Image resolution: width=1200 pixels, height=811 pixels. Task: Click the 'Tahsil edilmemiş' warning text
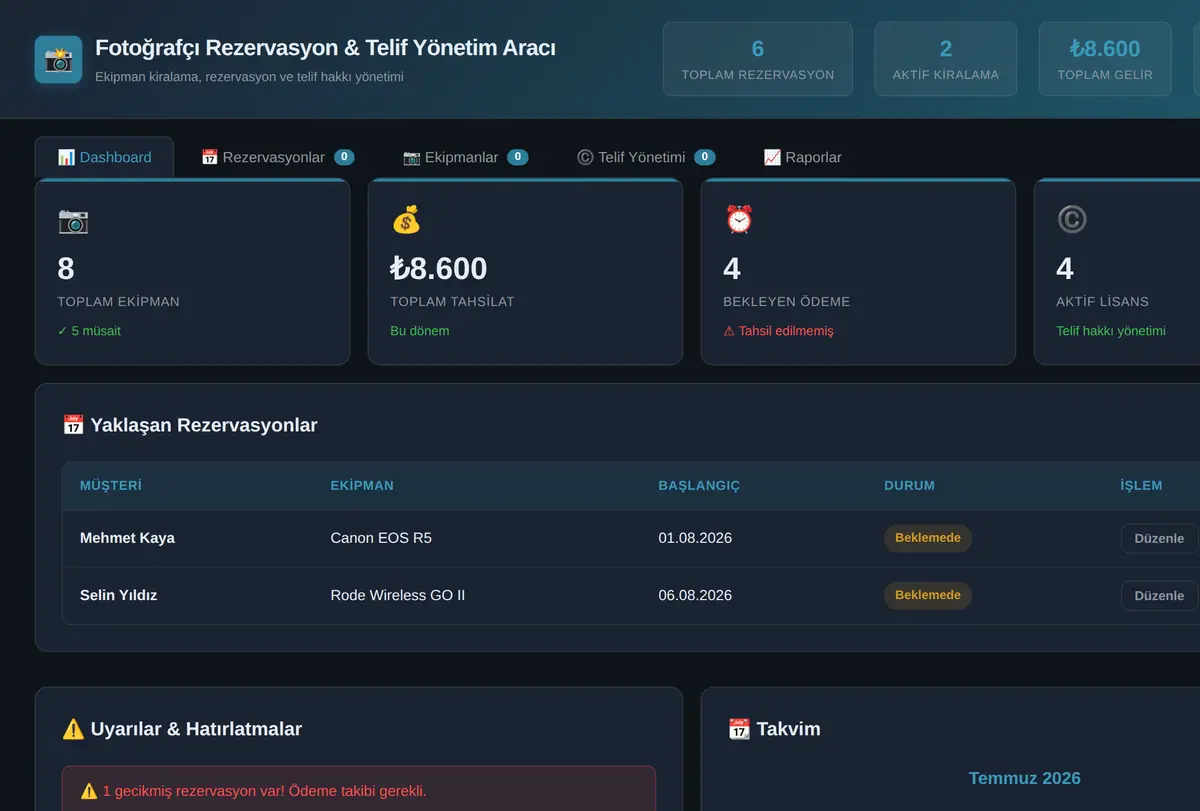[x=778, y=331]
